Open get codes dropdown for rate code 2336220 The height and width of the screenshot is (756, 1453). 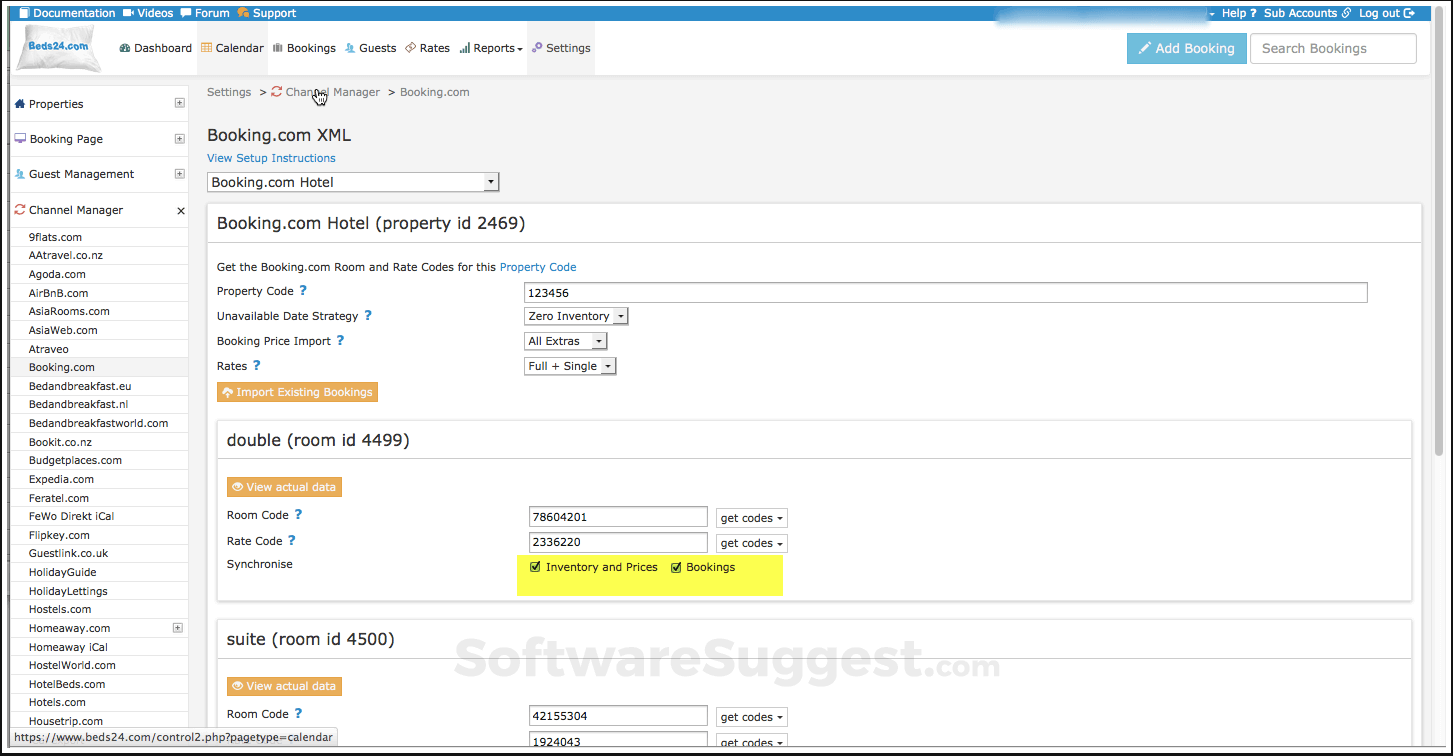[752, 543]
